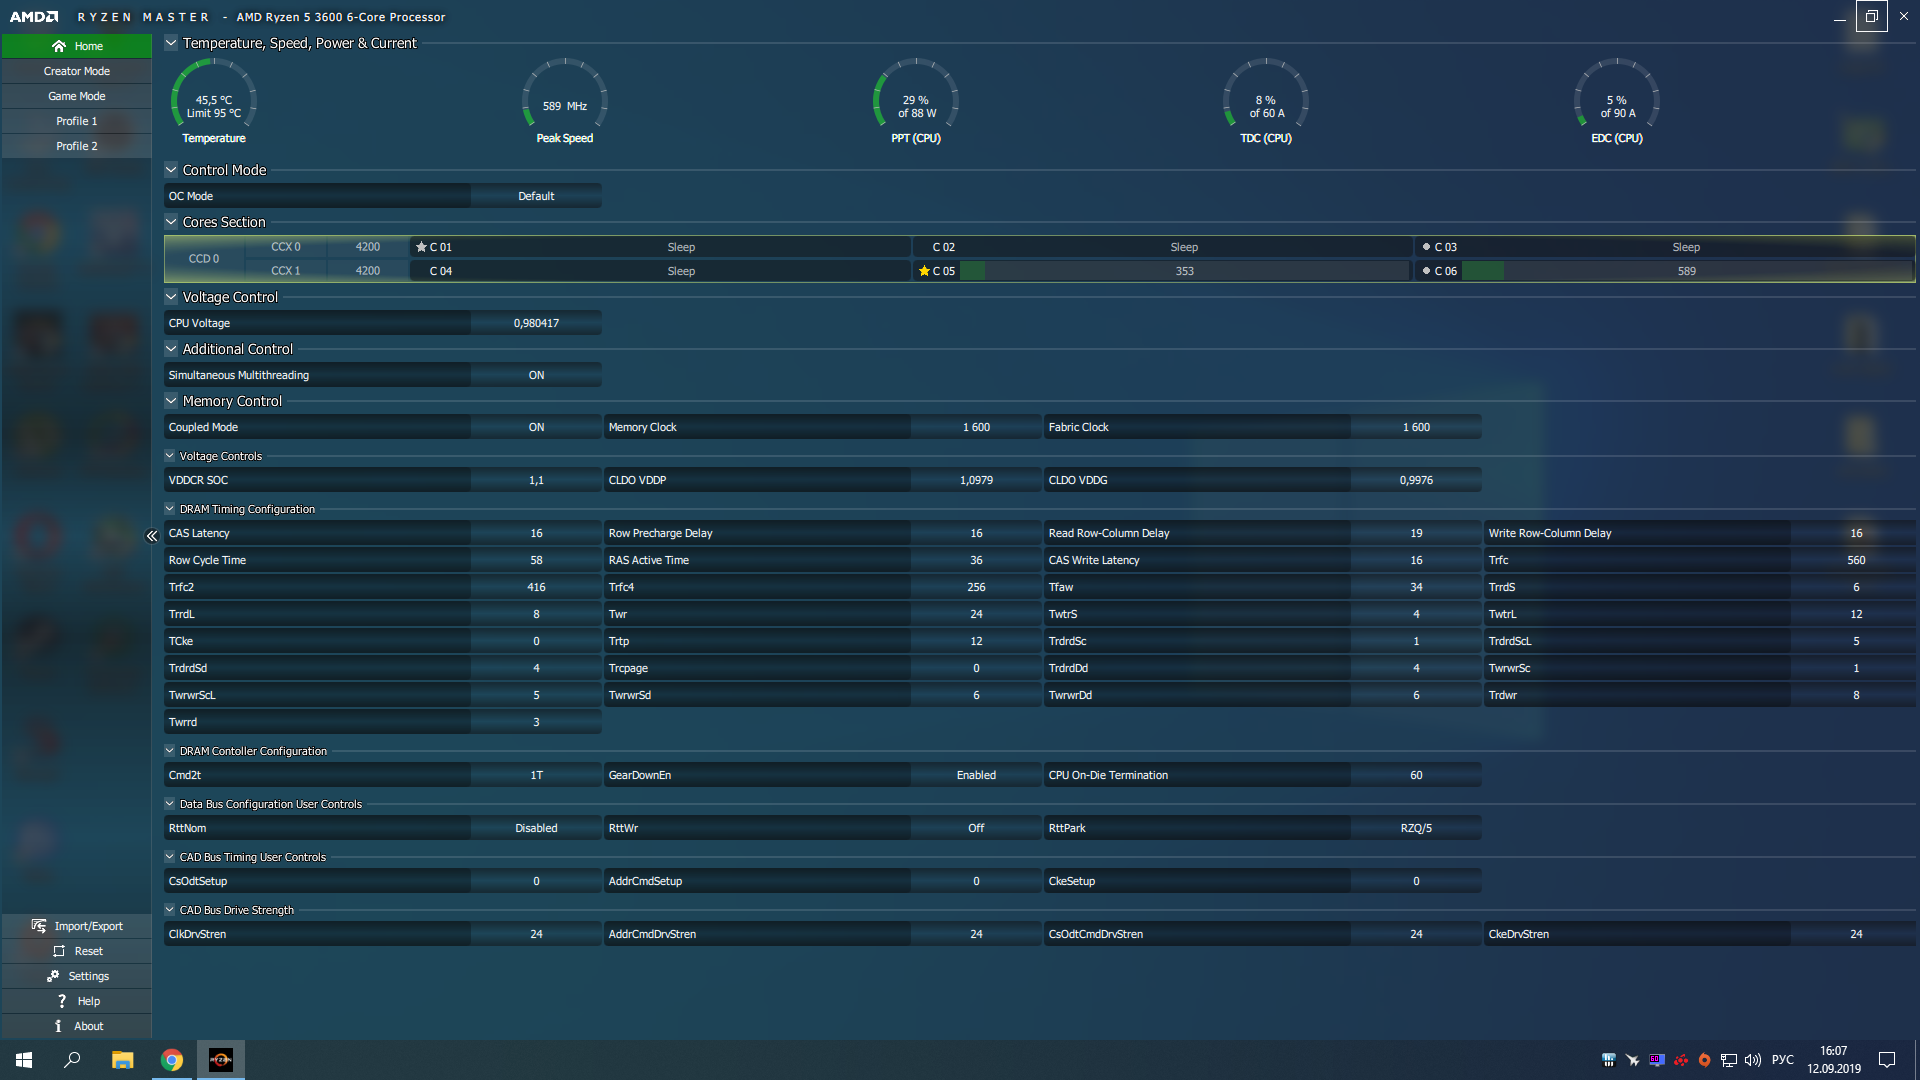The image size is (1920, 1080).
Task: Collapse DRAM Timing Configuration section
Action: [x=170, y=509]
